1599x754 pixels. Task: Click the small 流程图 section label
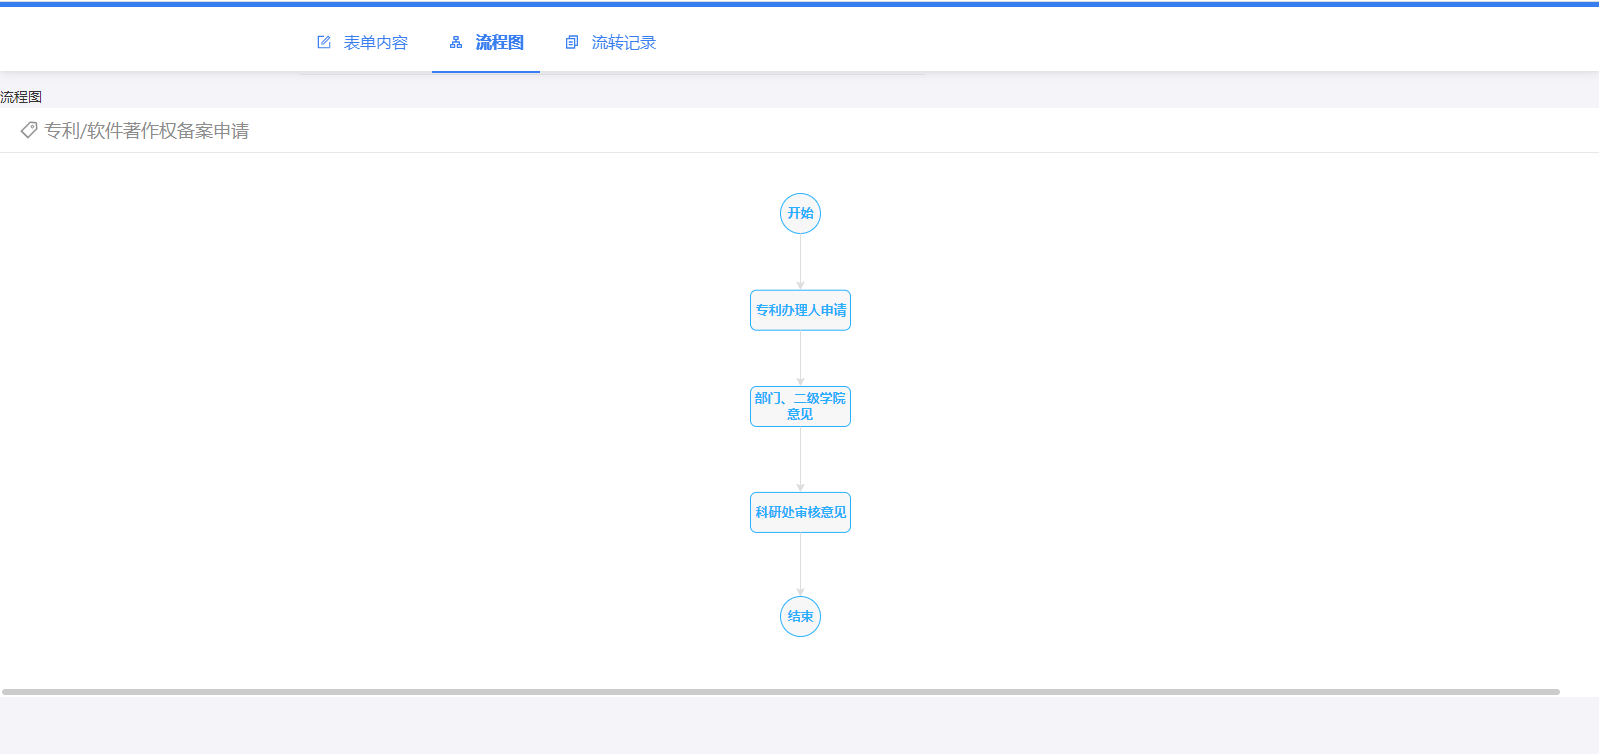click(x=21, y=97)
